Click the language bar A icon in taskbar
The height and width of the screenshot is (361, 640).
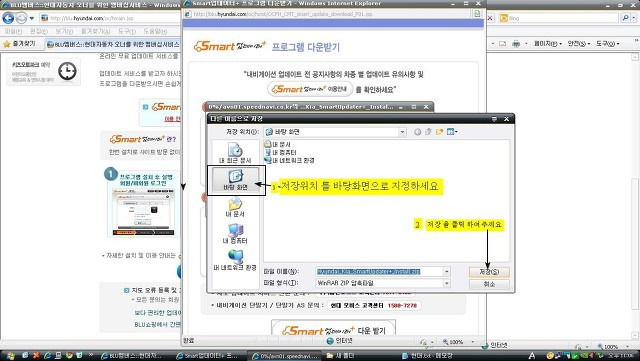click(x=532, y=356)
